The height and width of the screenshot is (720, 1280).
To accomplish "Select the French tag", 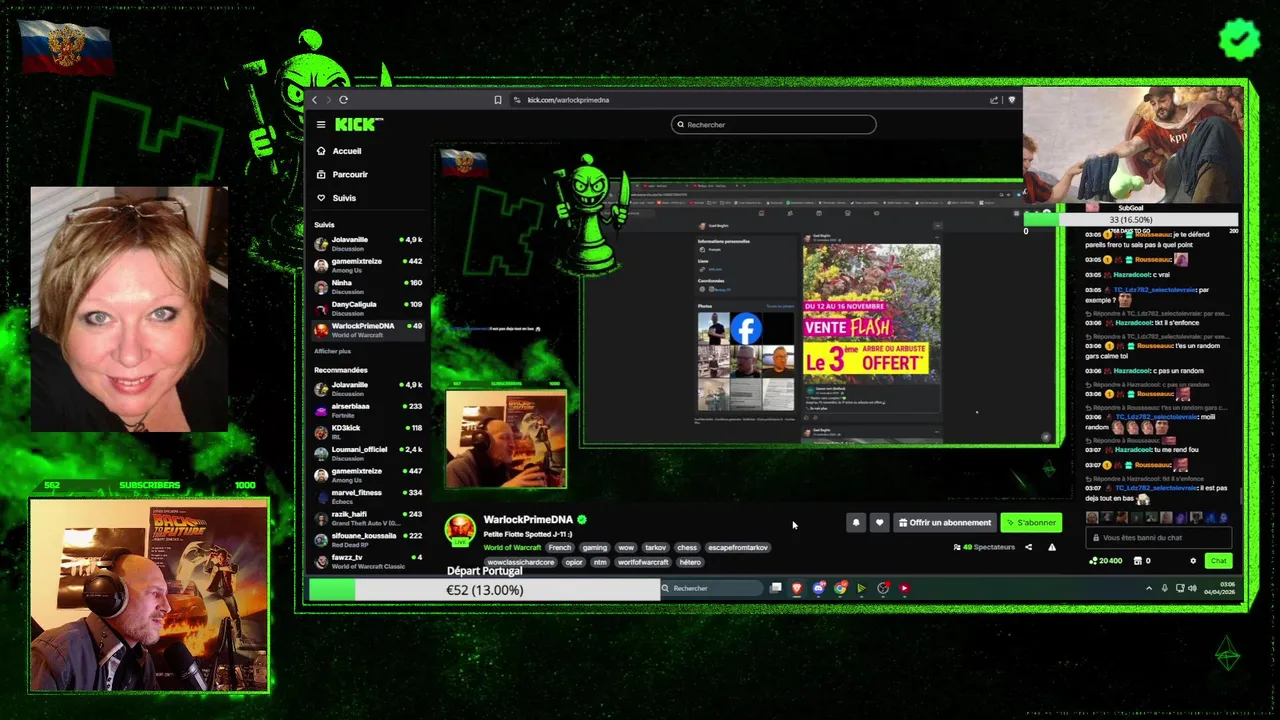I will coord(560,548).
